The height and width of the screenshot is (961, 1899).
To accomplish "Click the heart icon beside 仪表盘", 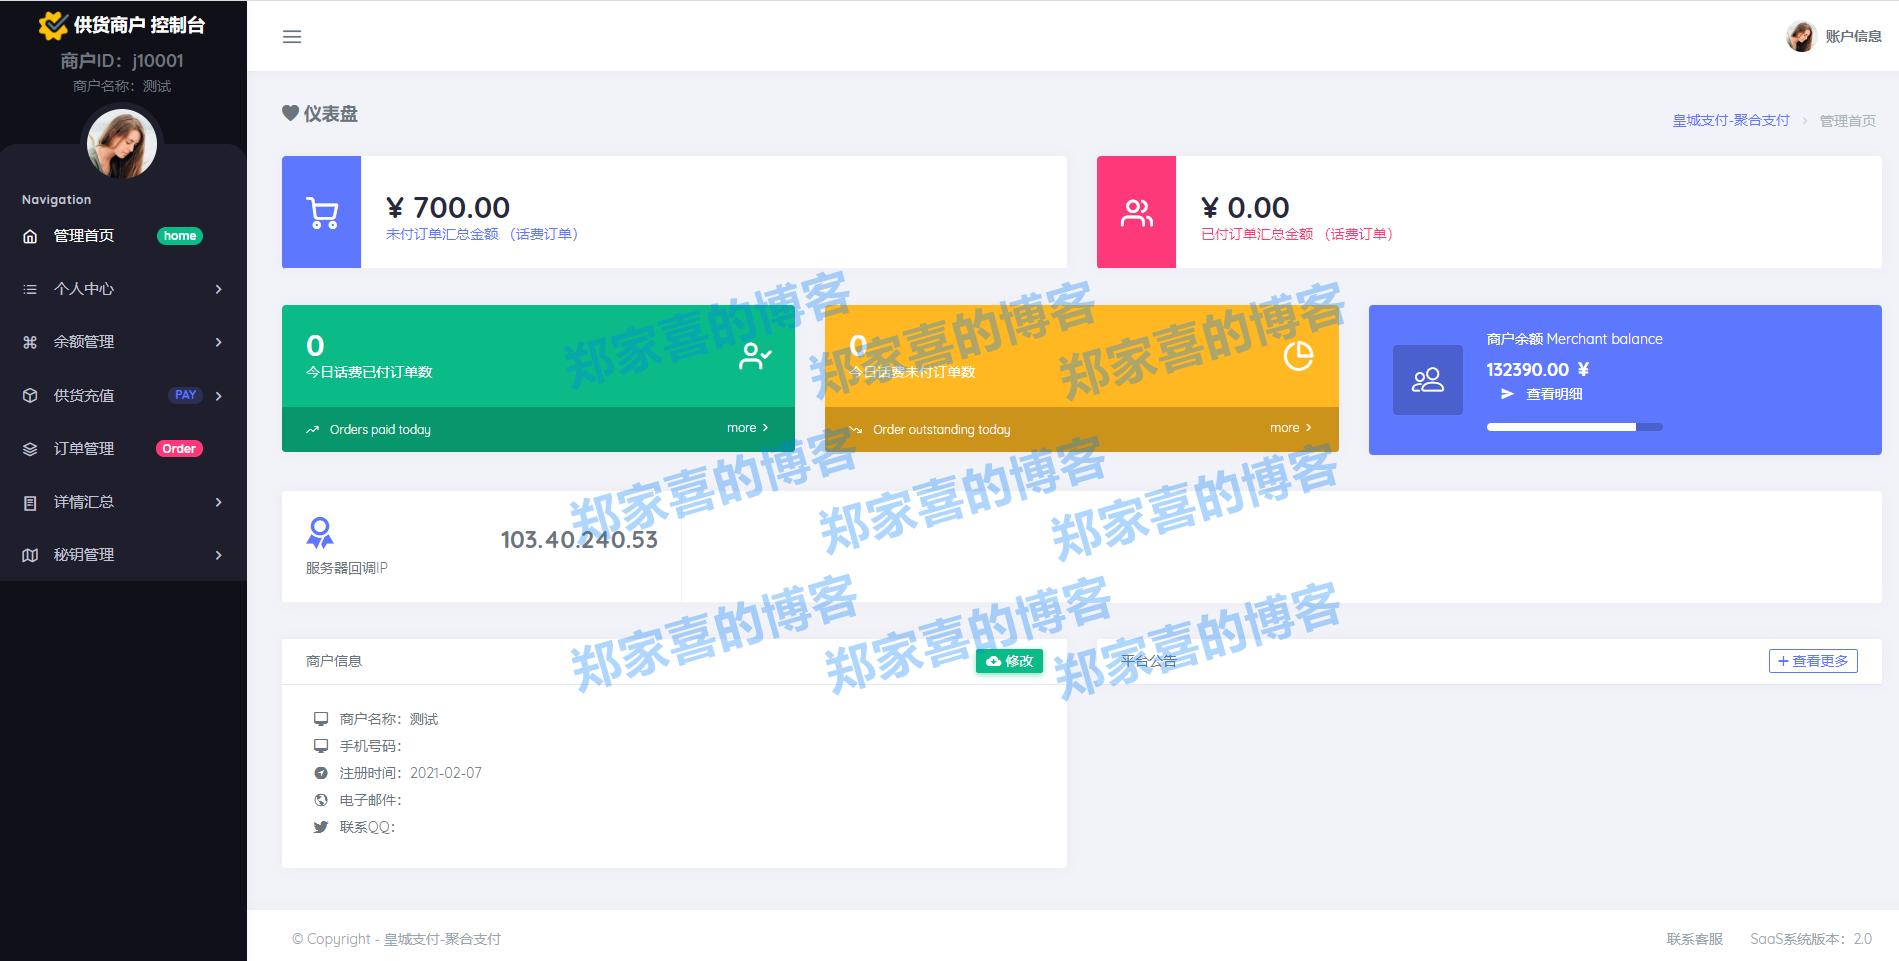I will point(290,113).
